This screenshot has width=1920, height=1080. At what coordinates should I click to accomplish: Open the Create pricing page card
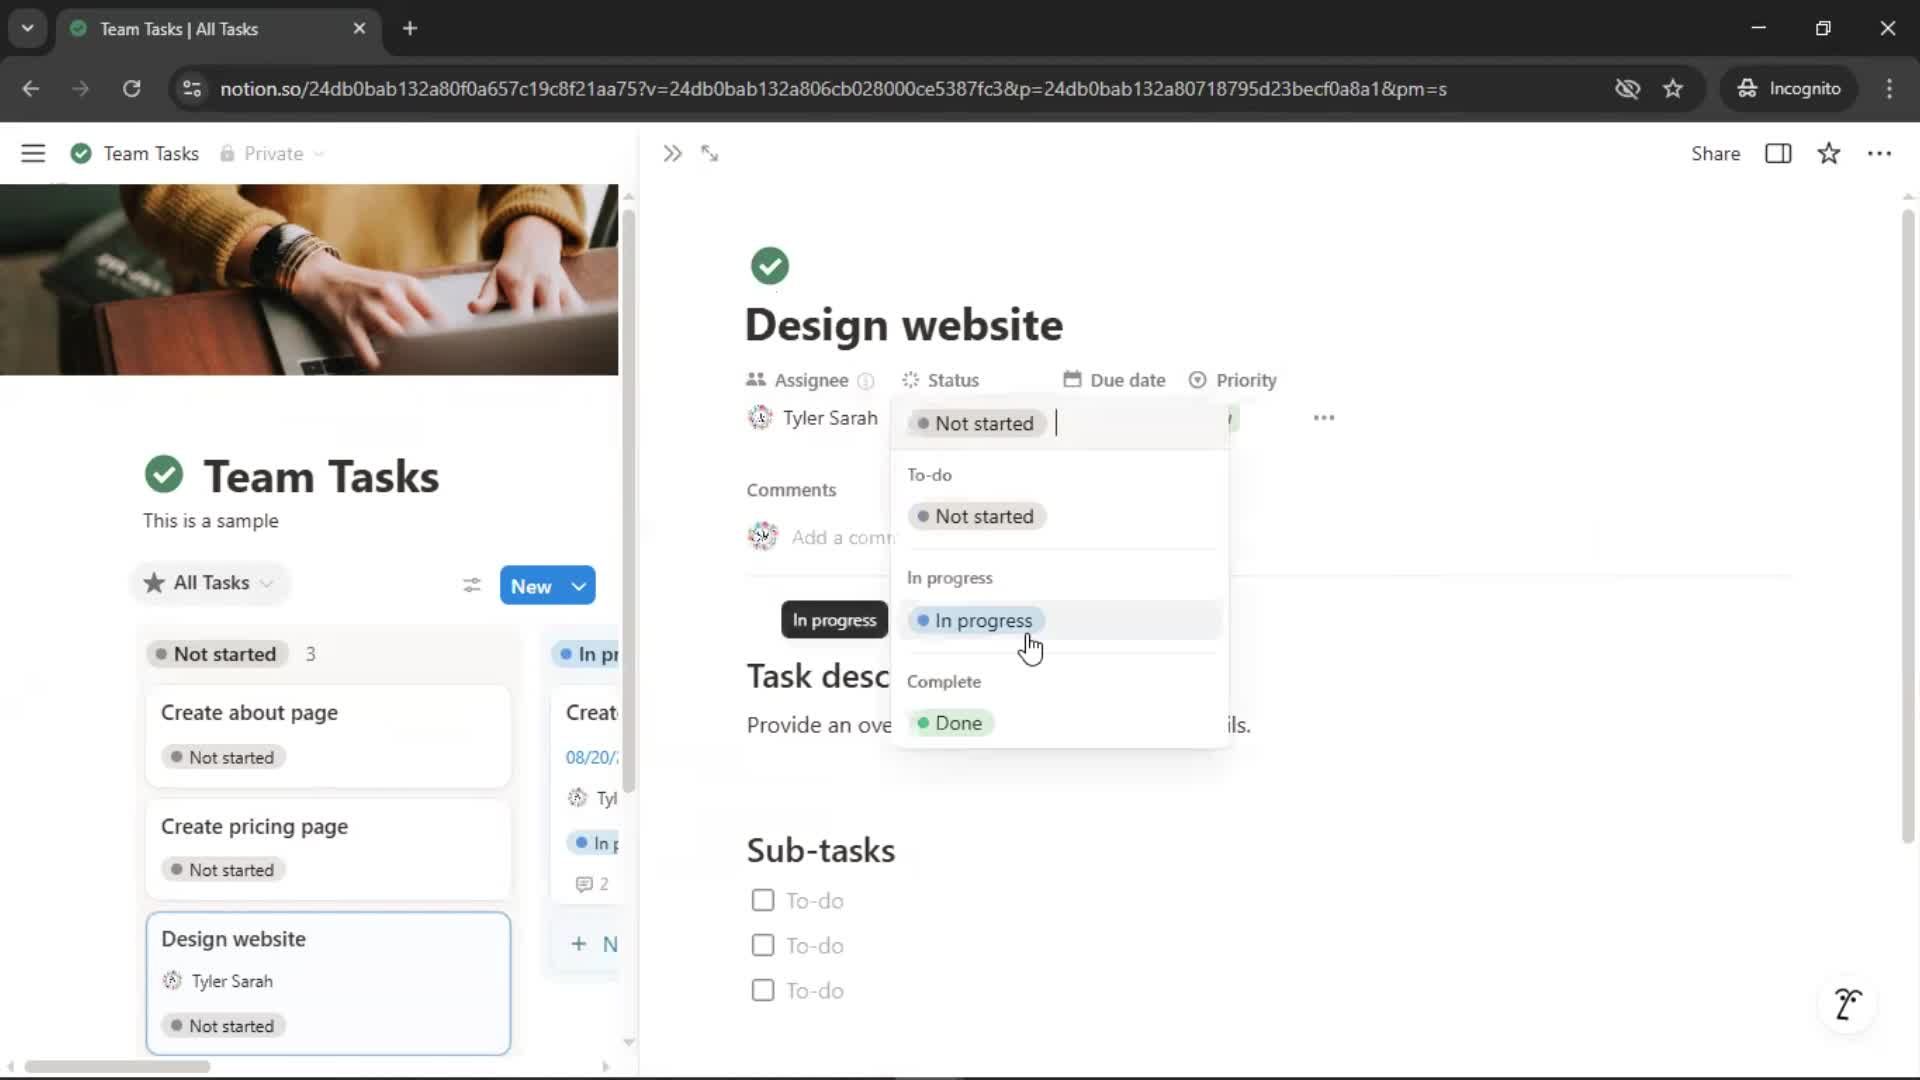[x=328, y=849]
